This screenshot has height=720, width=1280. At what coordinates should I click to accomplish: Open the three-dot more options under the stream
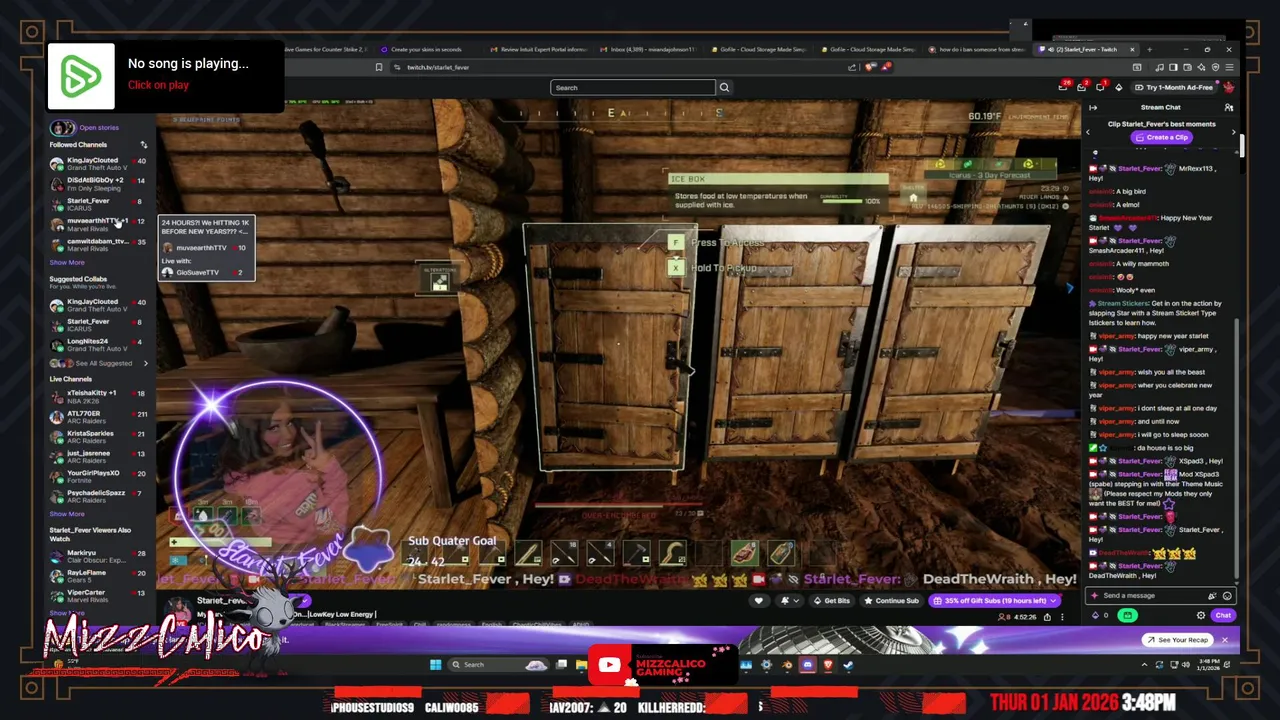pyautogui.click(x=1062, y=617)
